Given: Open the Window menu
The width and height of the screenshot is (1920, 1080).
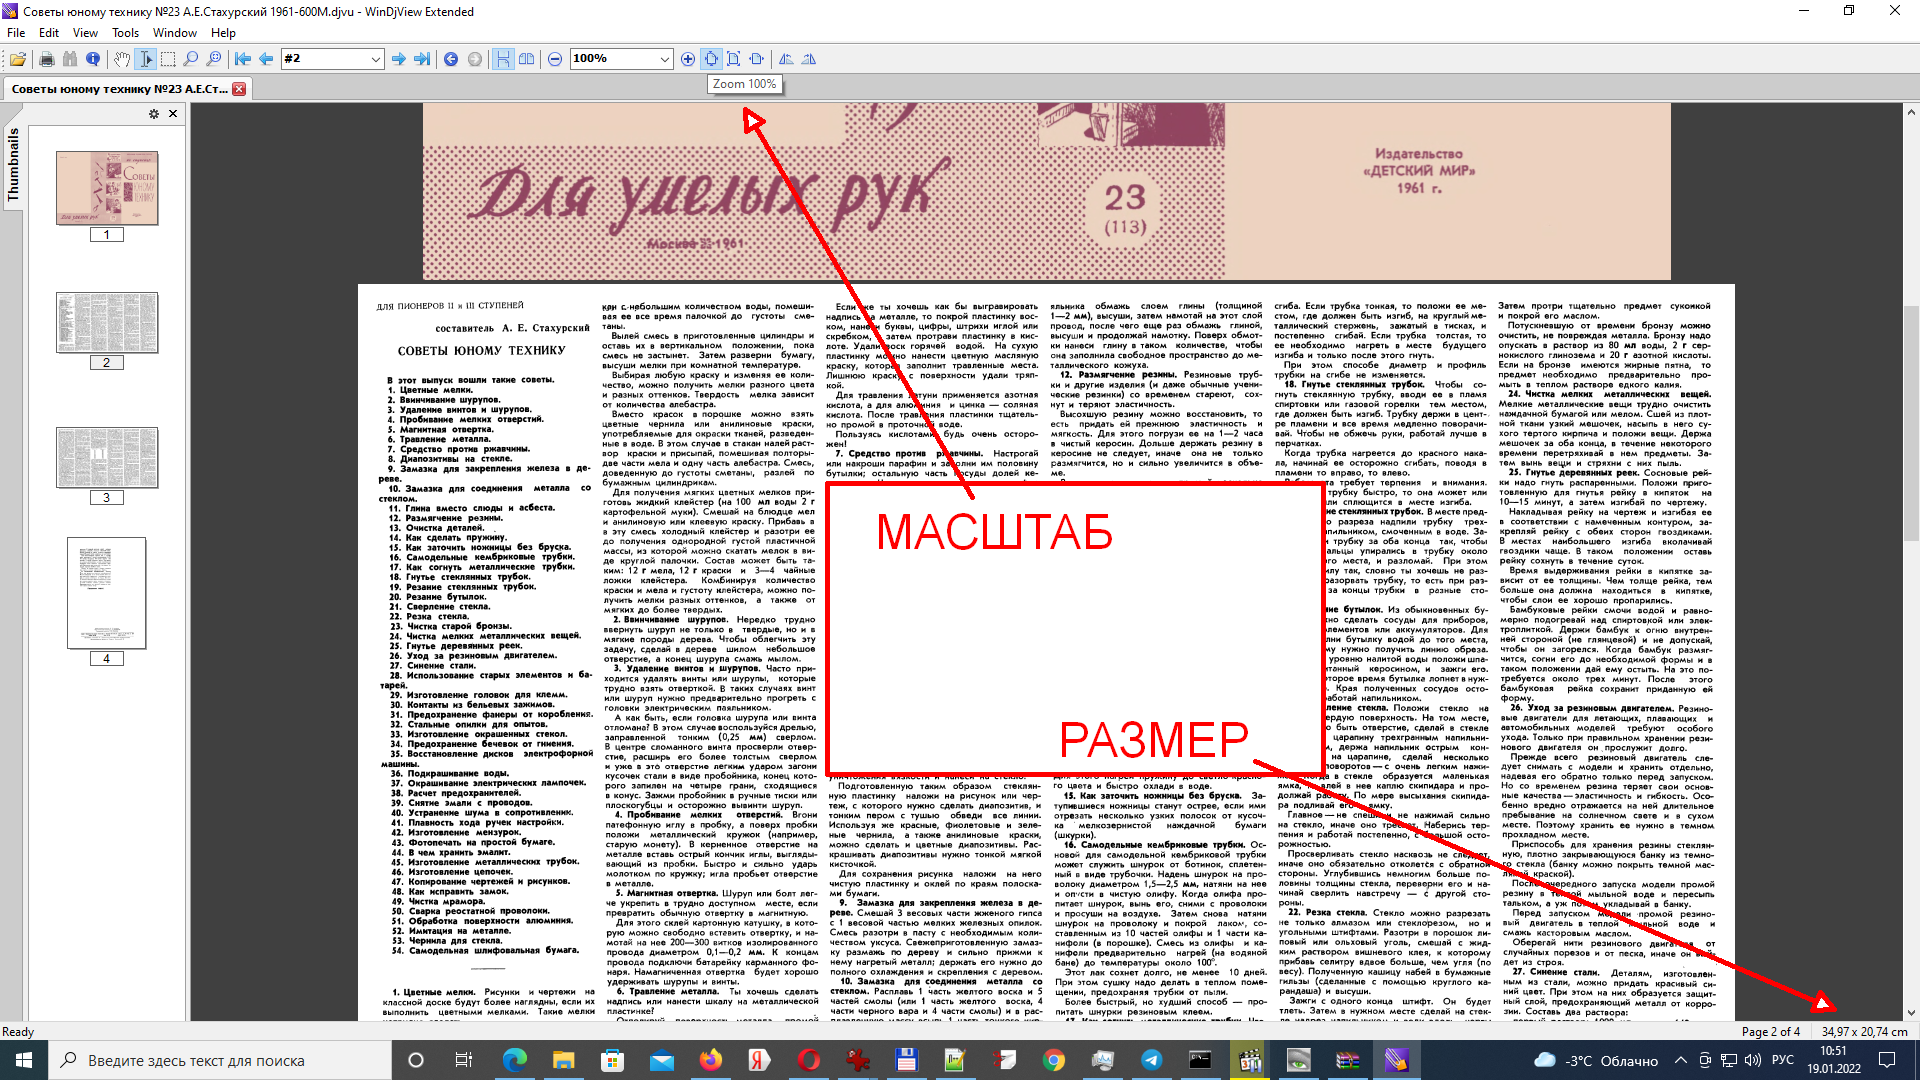Looking at the screenshot, I should [x=175, y=33].
